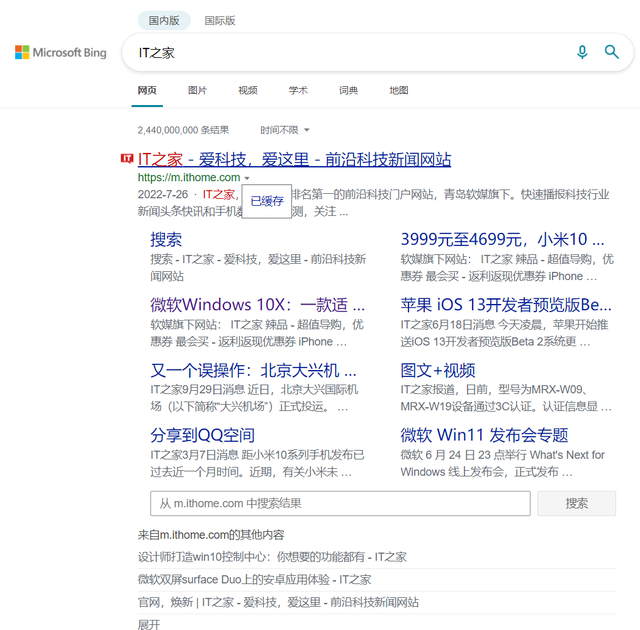Open 官网，焕新 | IT之家 link
This screenshot has width=640, height=630.
tap(278, 602)
